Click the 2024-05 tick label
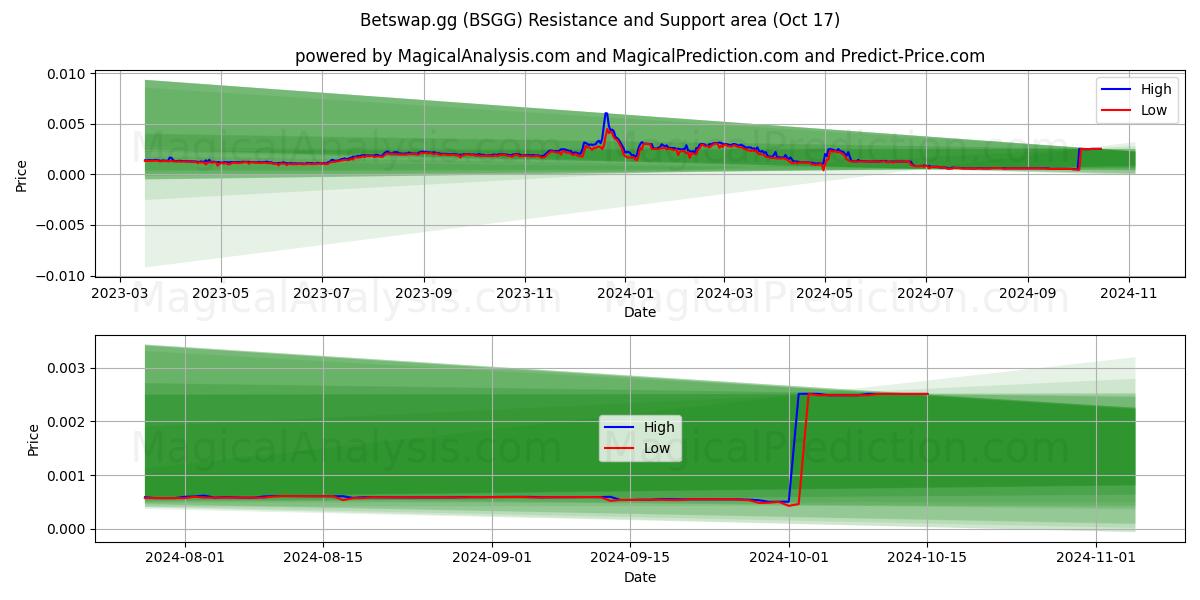Screen dimensions: 1200x600 pyautogui.click(x=825, y=294)
